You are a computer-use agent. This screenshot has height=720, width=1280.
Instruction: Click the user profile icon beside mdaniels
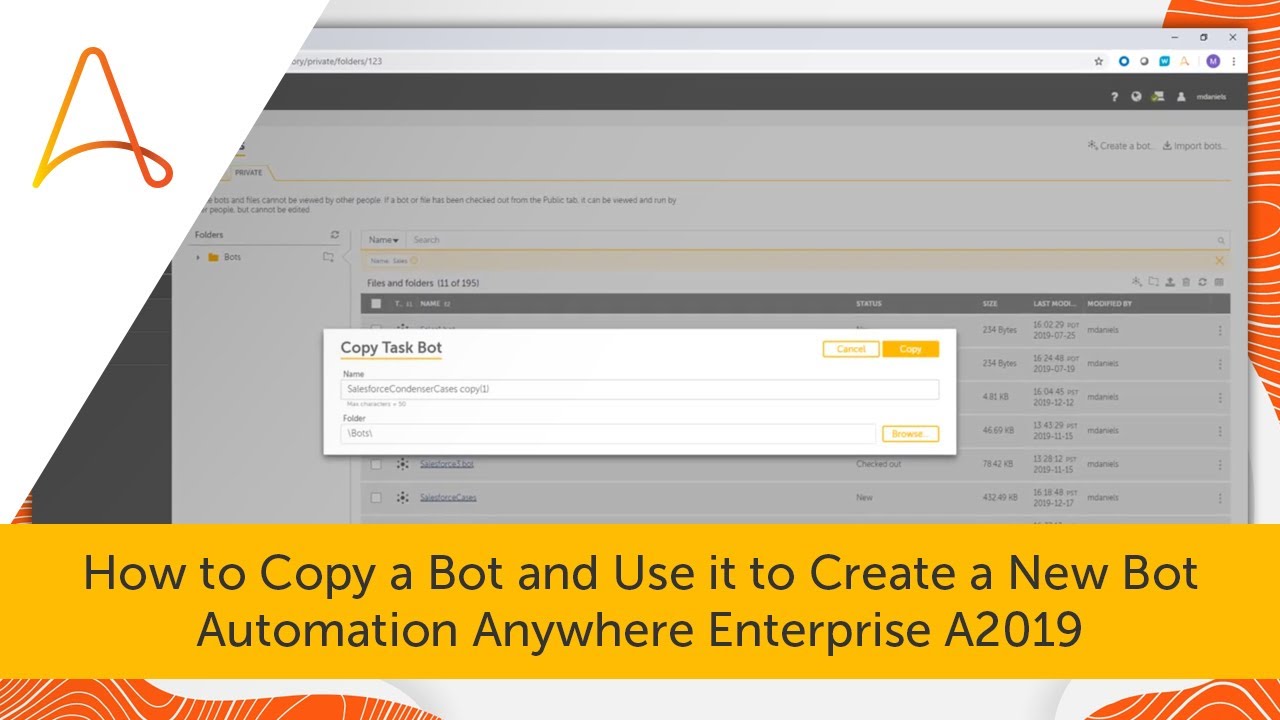[x=1181, y=97]
